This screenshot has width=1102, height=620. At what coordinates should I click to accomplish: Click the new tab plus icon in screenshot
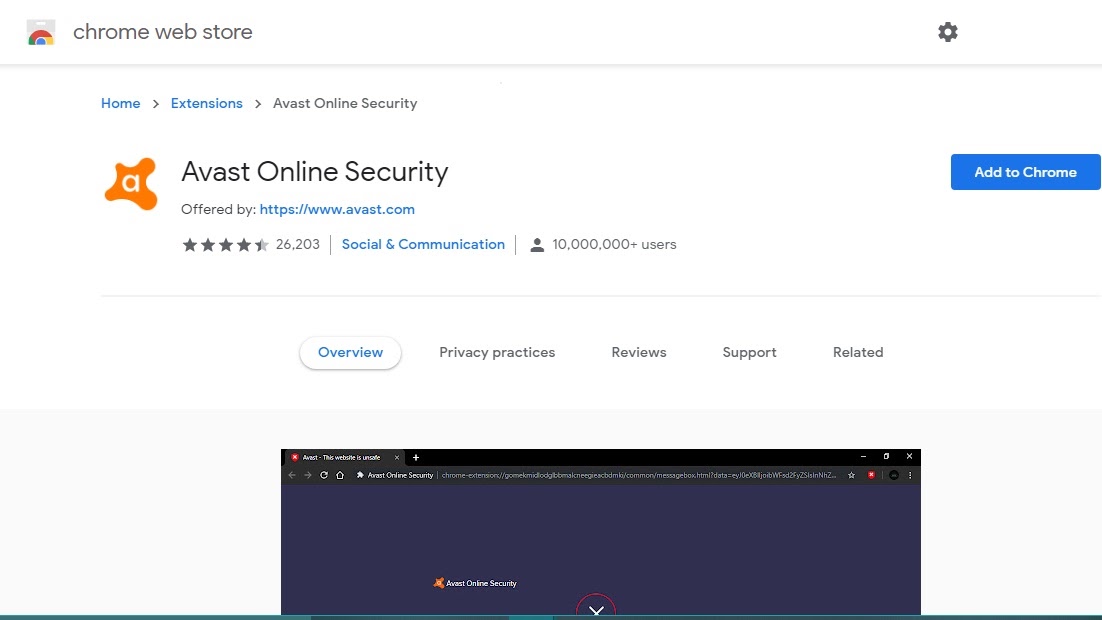[x=416, y=458]
